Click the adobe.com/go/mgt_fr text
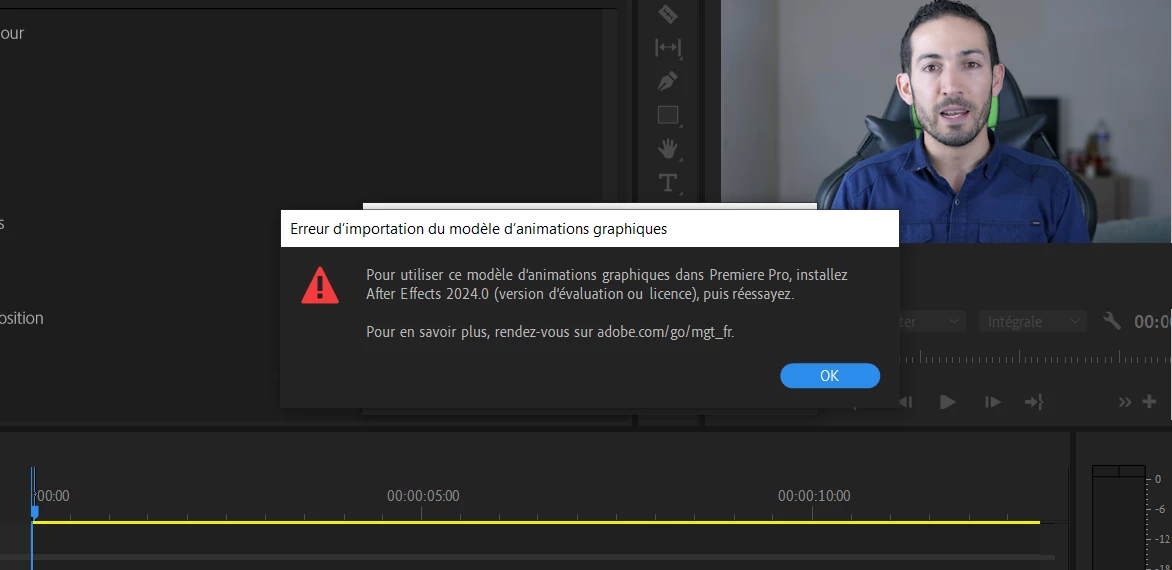Image resolution: width=1172 pixels, height=570 pixels. [665, 332]
